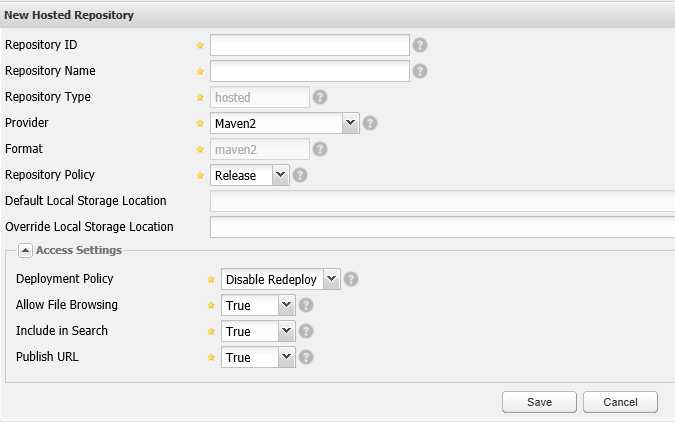675x422 pixels.
Task: Focus the Repository ID text field
Action: (x=310, y=45)
